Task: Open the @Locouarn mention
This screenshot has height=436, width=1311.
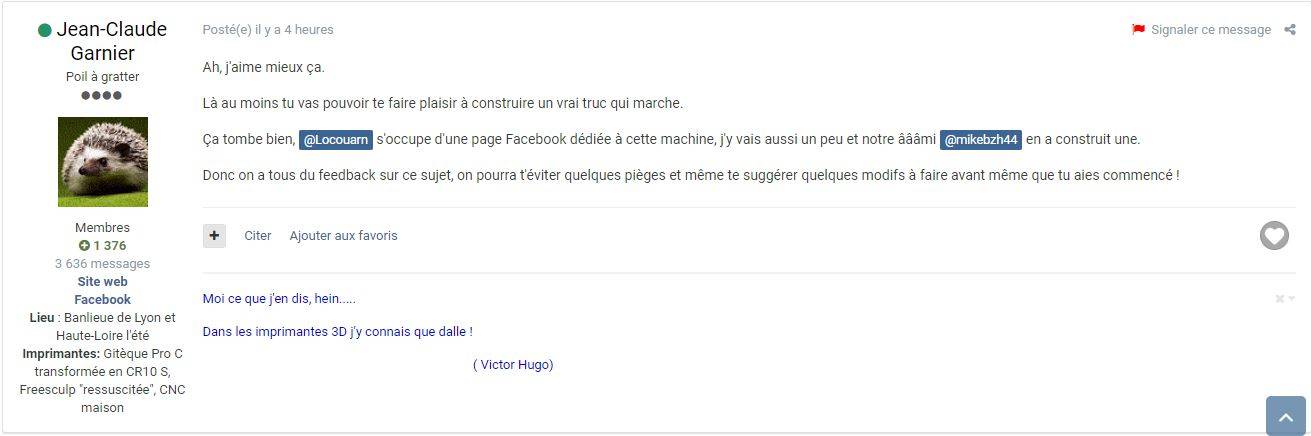Action: click(336, 140)
